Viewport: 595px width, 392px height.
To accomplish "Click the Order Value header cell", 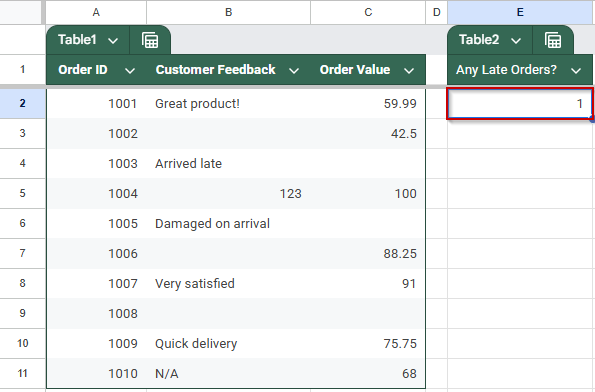I will [368, 70].
